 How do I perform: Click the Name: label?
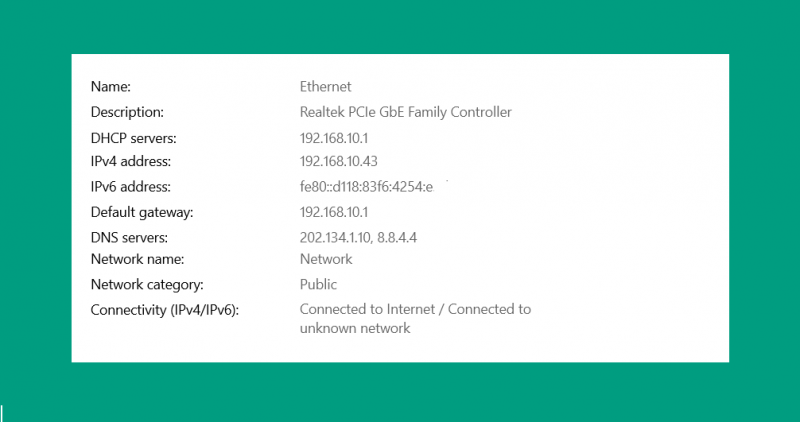pyautogui.click(x=111, y=87)
